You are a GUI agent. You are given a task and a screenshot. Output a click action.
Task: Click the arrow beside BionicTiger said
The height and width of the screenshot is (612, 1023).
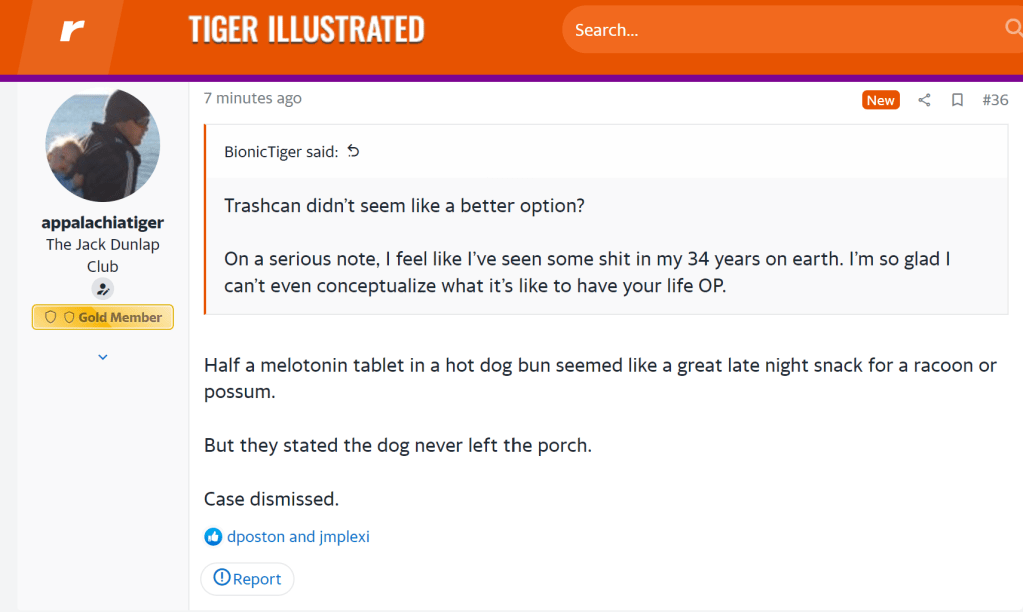click(x=353, y=152)
